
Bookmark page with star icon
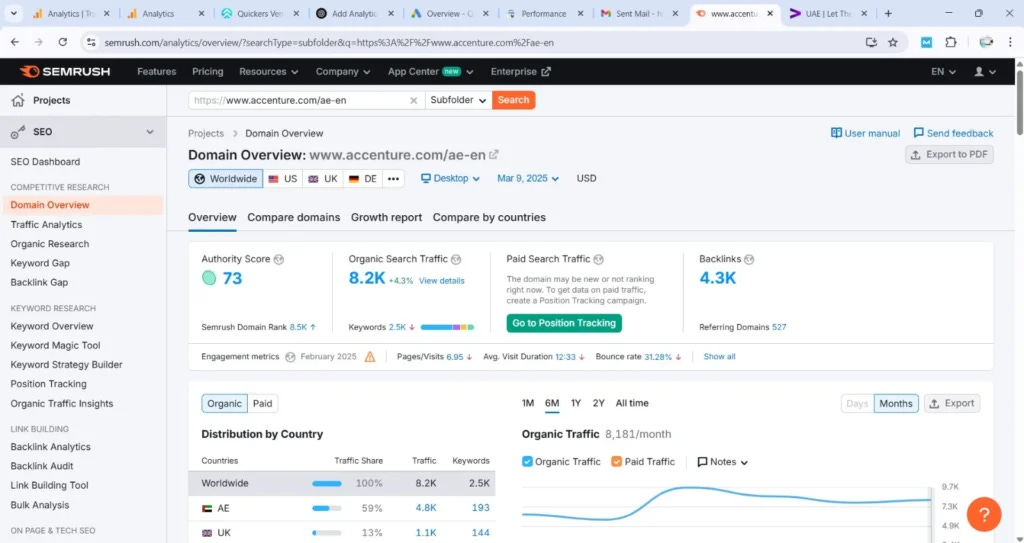[x=893, y=42]
